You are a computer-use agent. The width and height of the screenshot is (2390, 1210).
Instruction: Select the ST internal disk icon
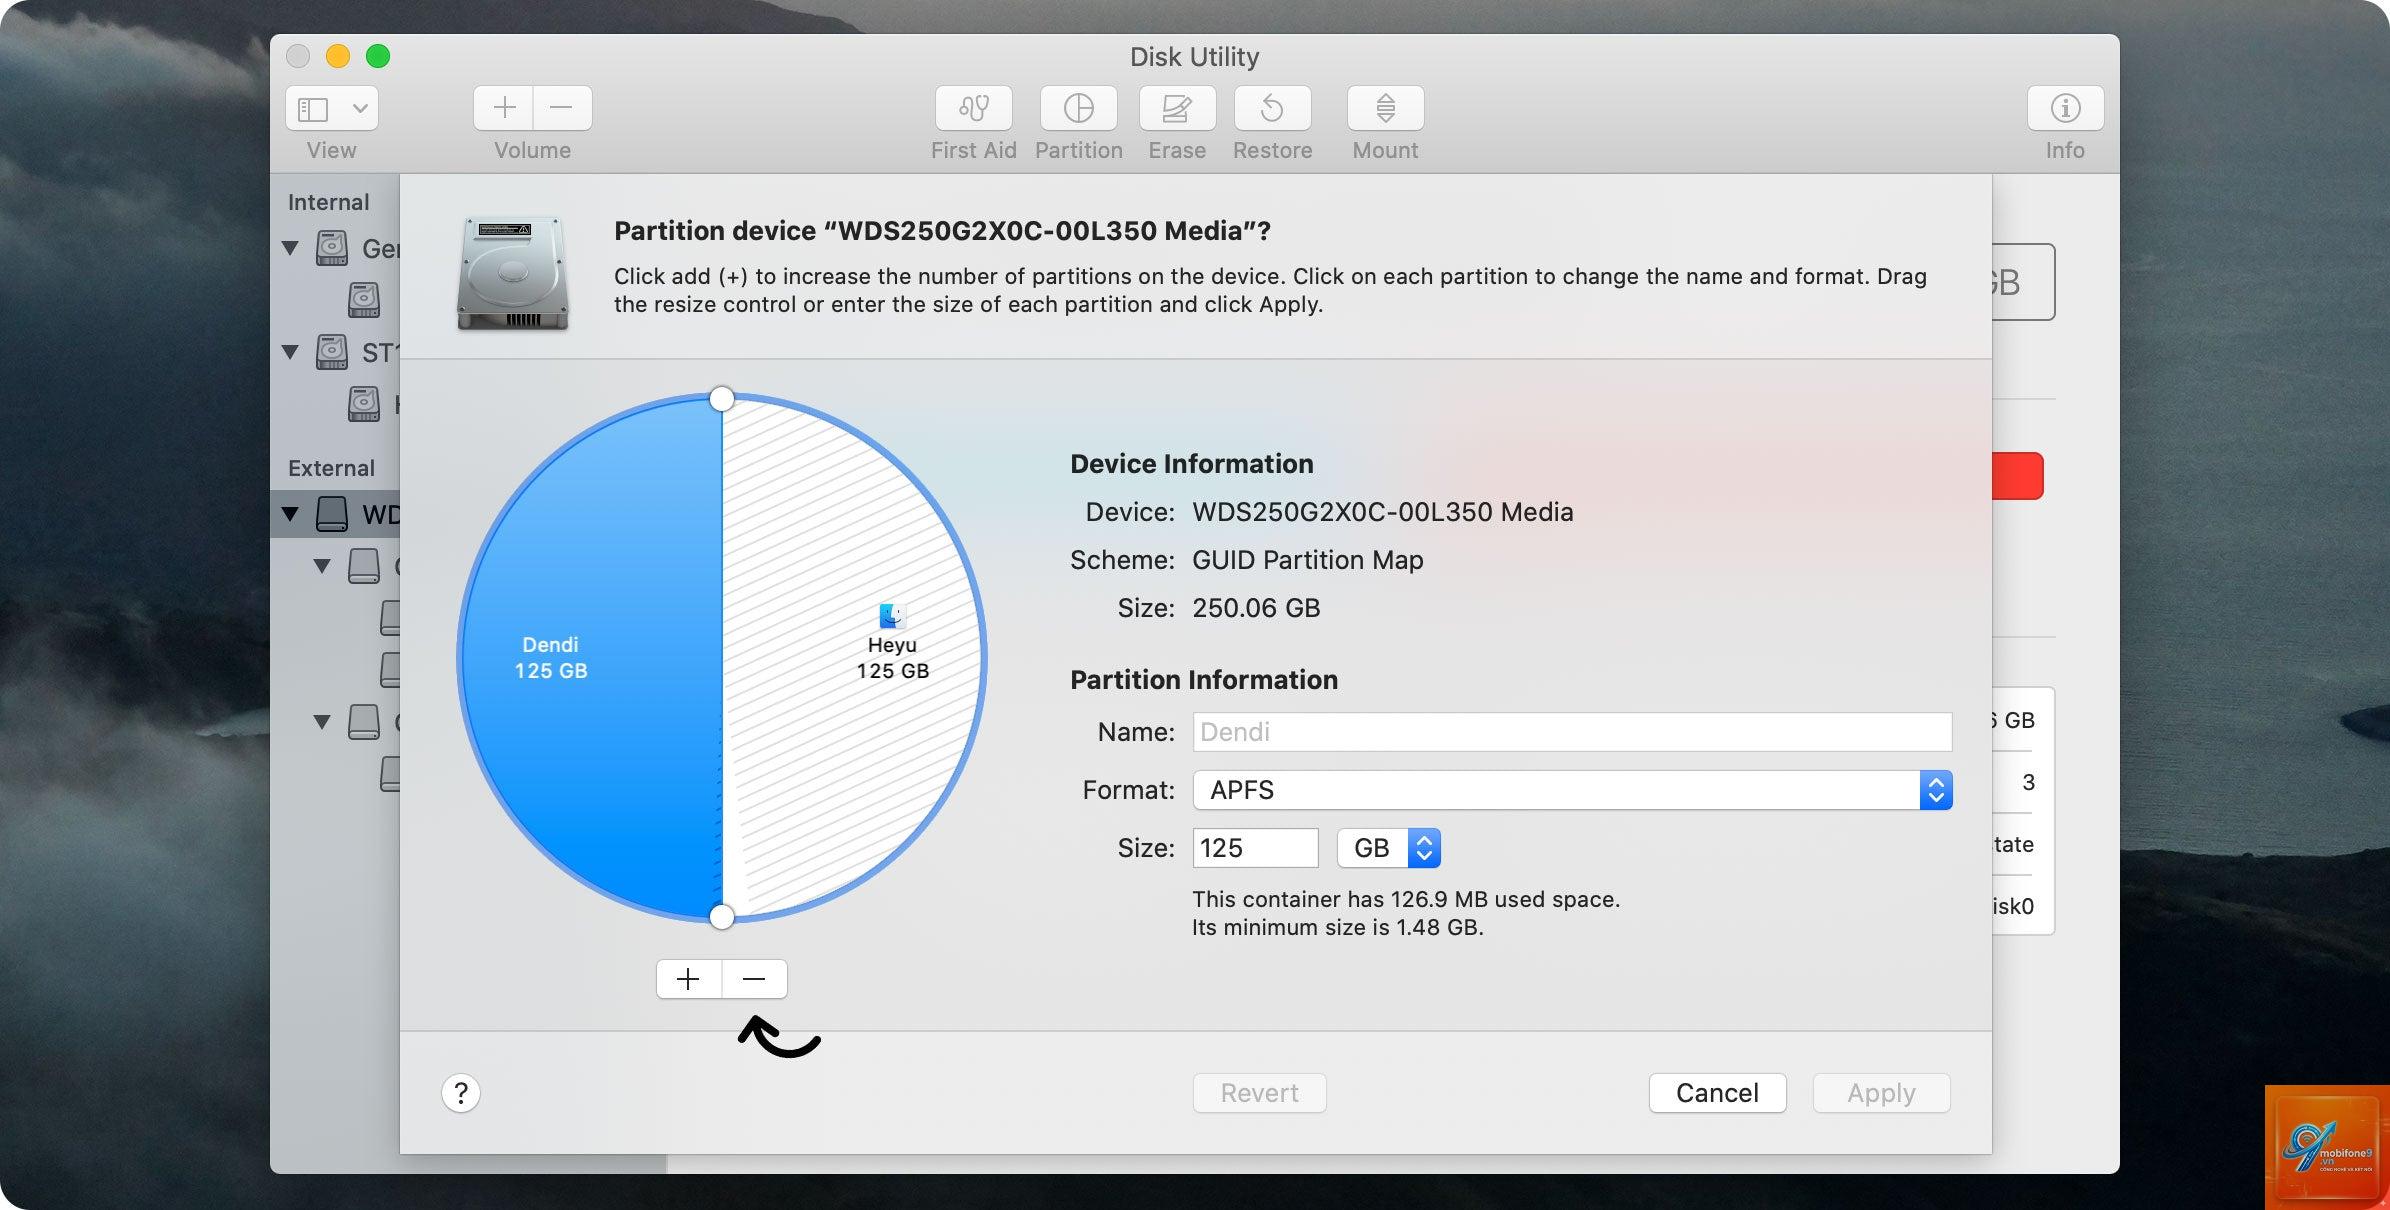click(x=332, y=351)
